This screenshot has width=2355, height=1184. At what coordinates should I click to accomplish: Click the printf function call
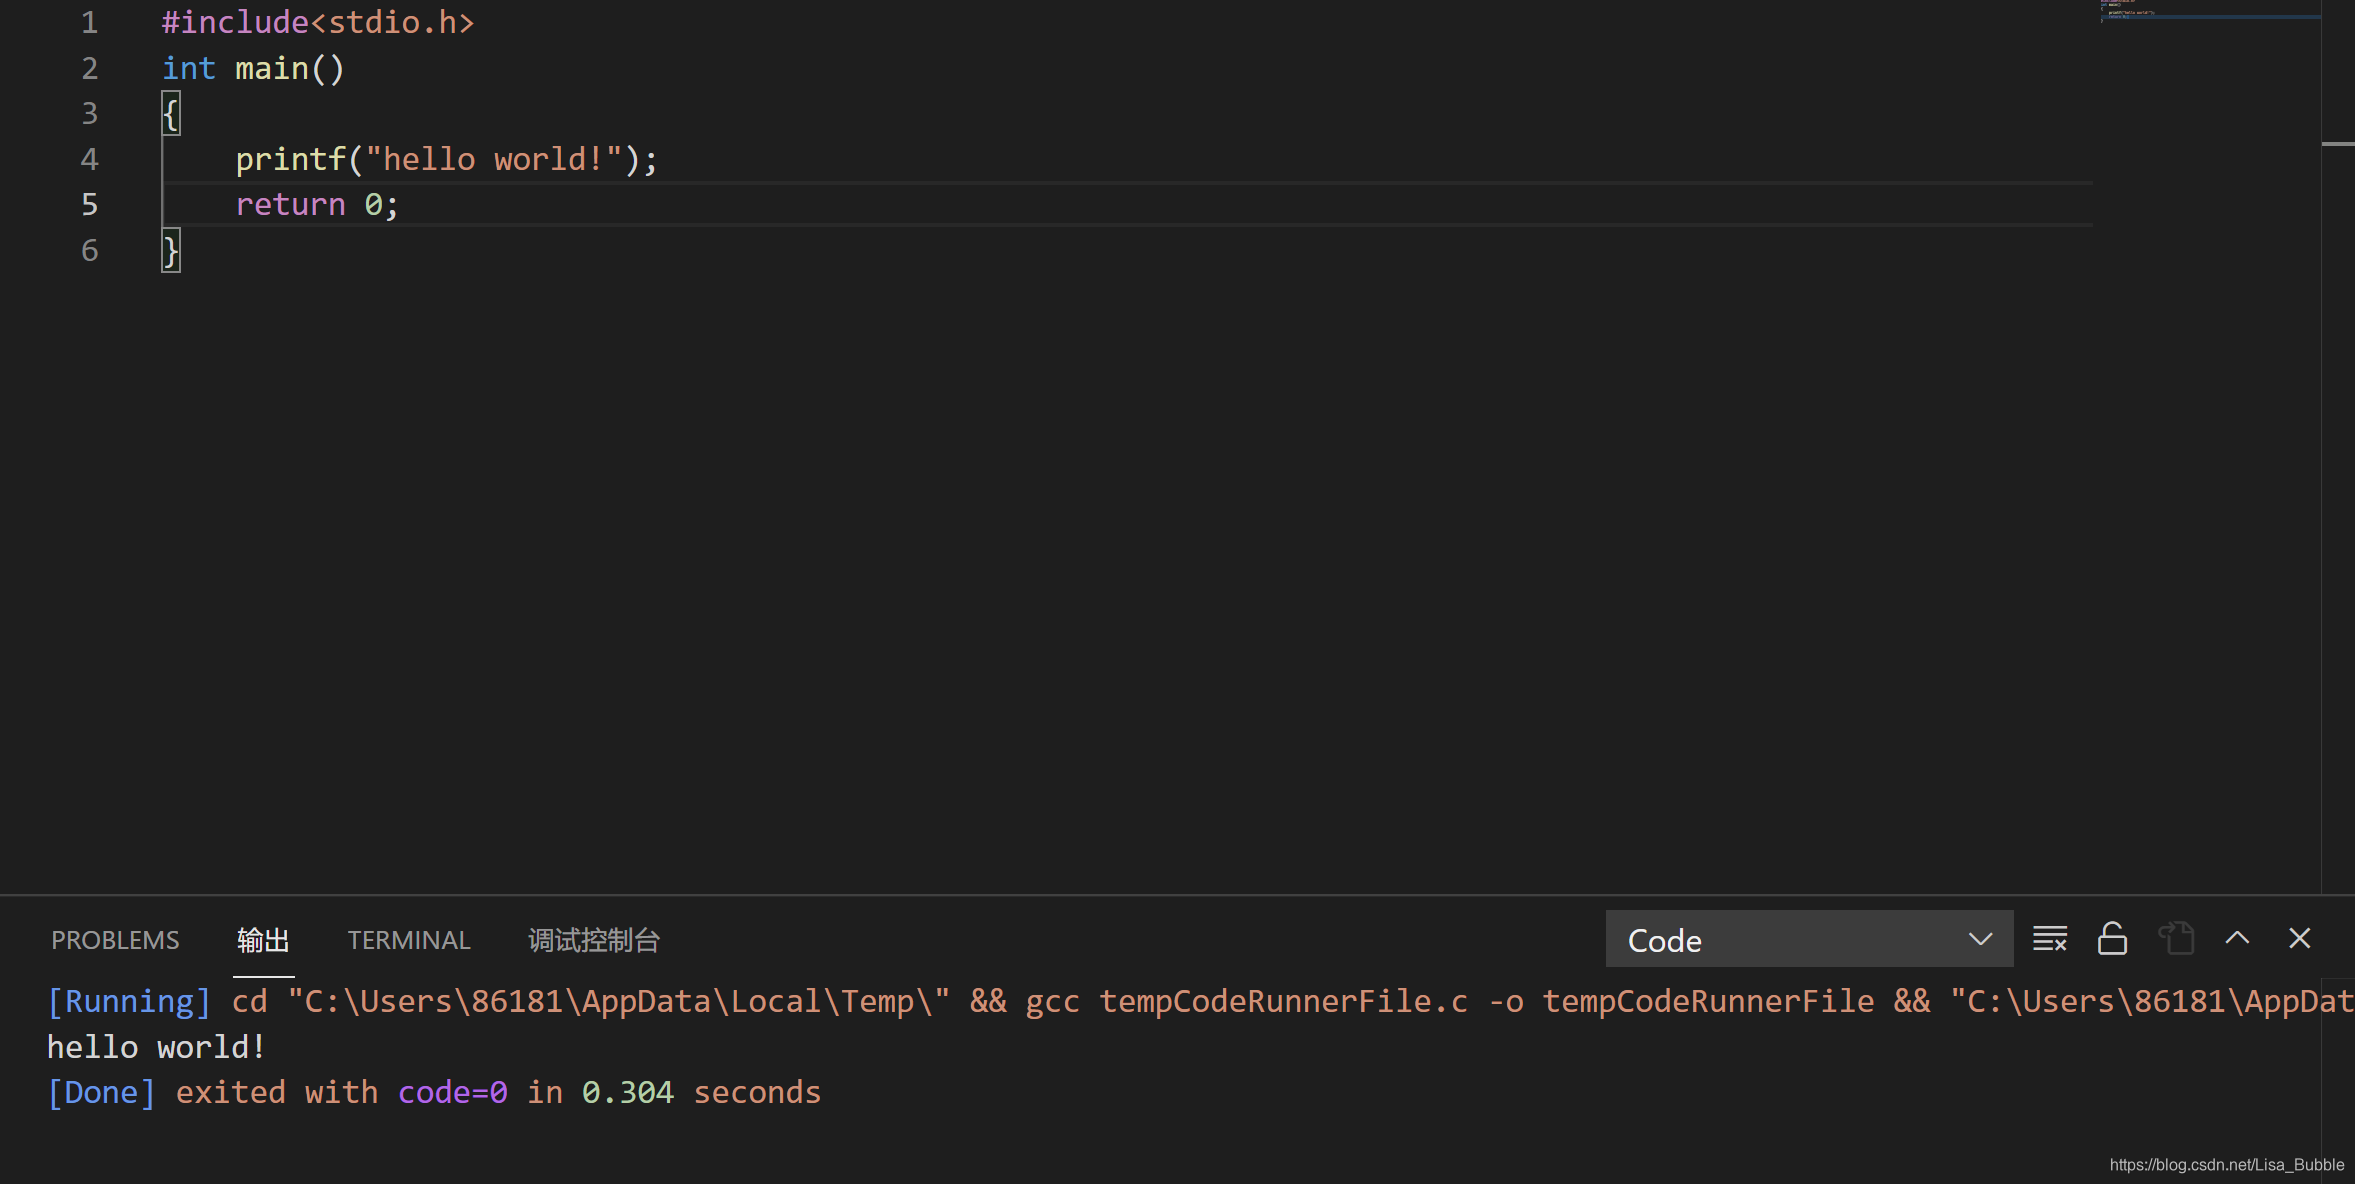[x=290, y=159]
